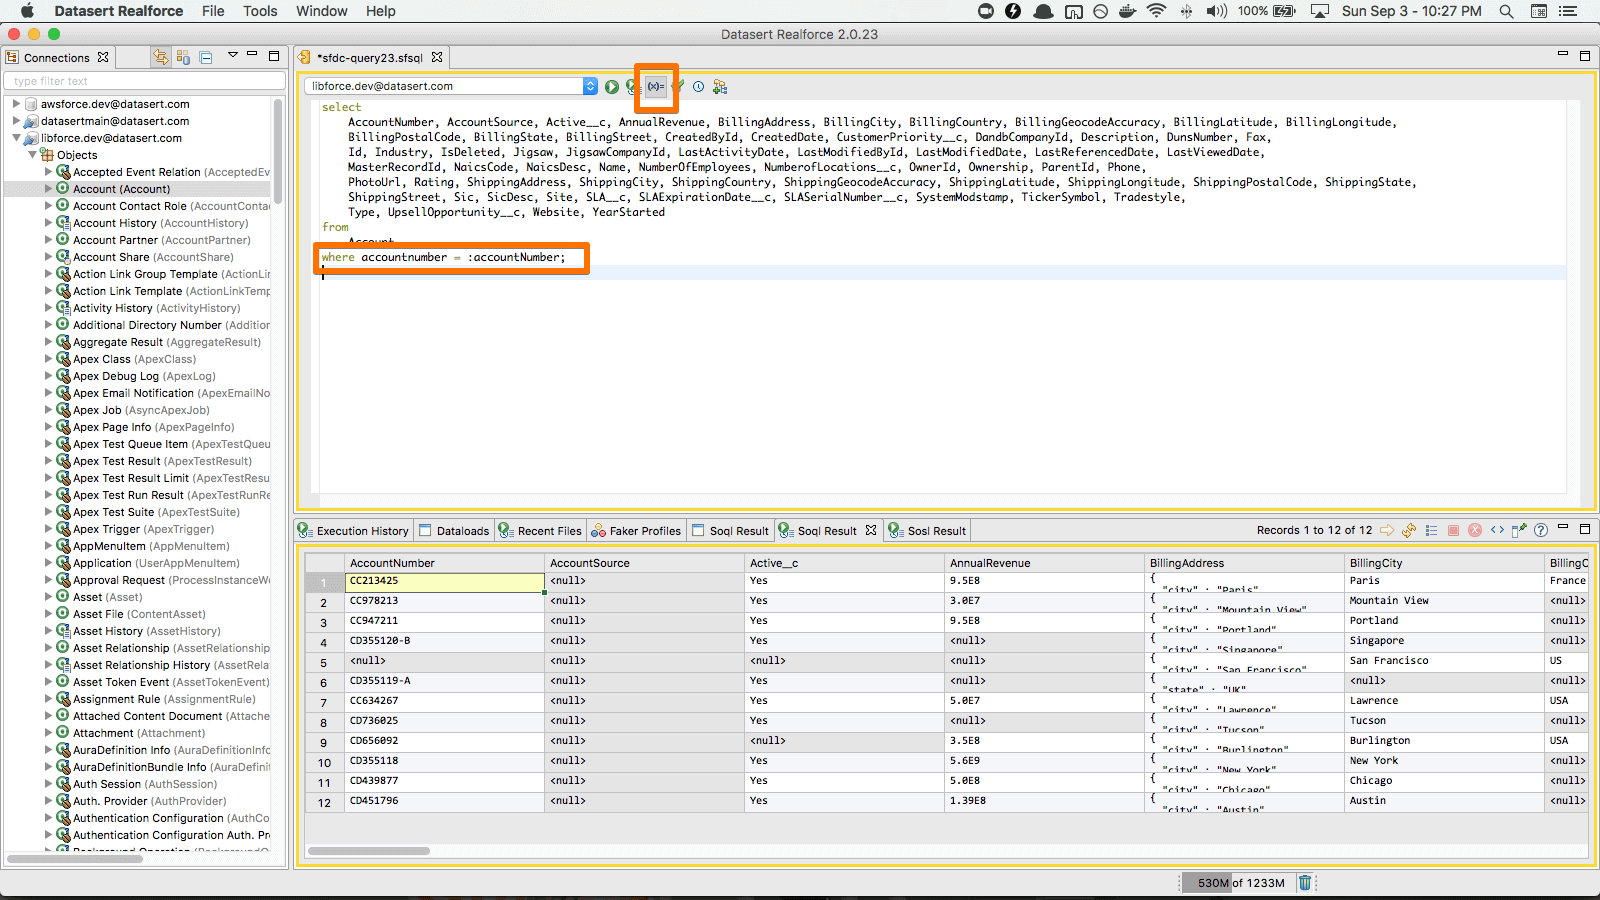Run the query with green play button
1600x900 pixels.
tap(612, 87)
